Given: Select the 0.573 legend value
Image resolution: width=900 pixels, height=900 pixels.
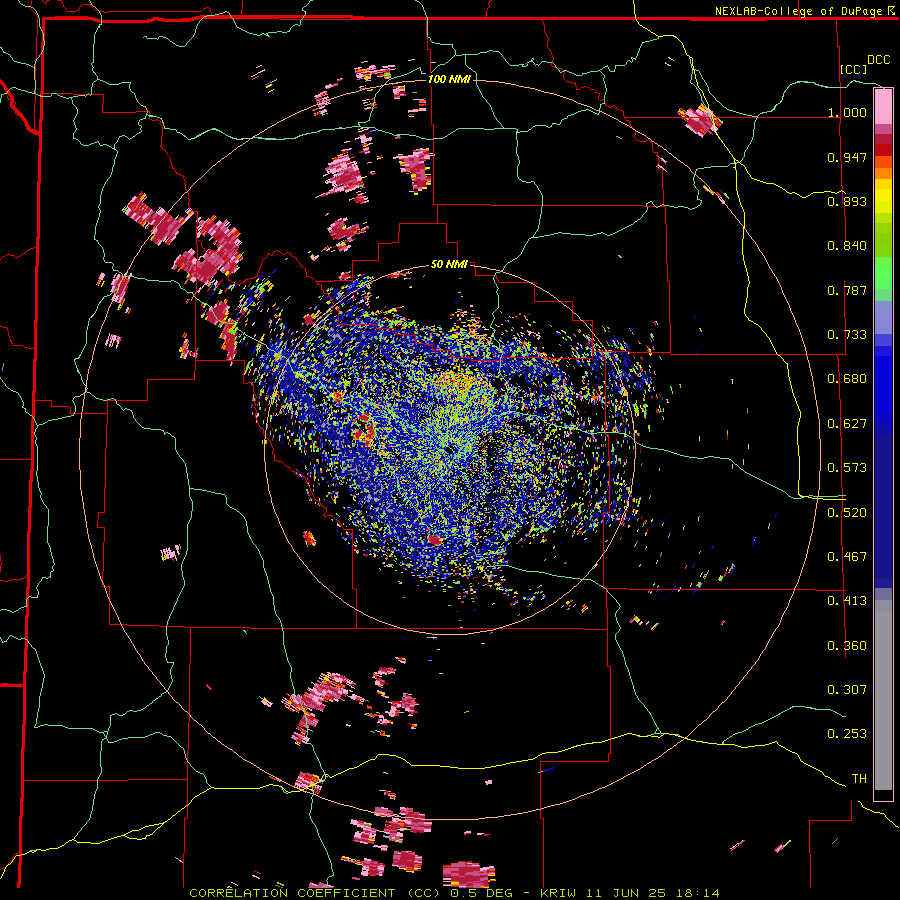Looking at the screenshot, I should (847, 468).
